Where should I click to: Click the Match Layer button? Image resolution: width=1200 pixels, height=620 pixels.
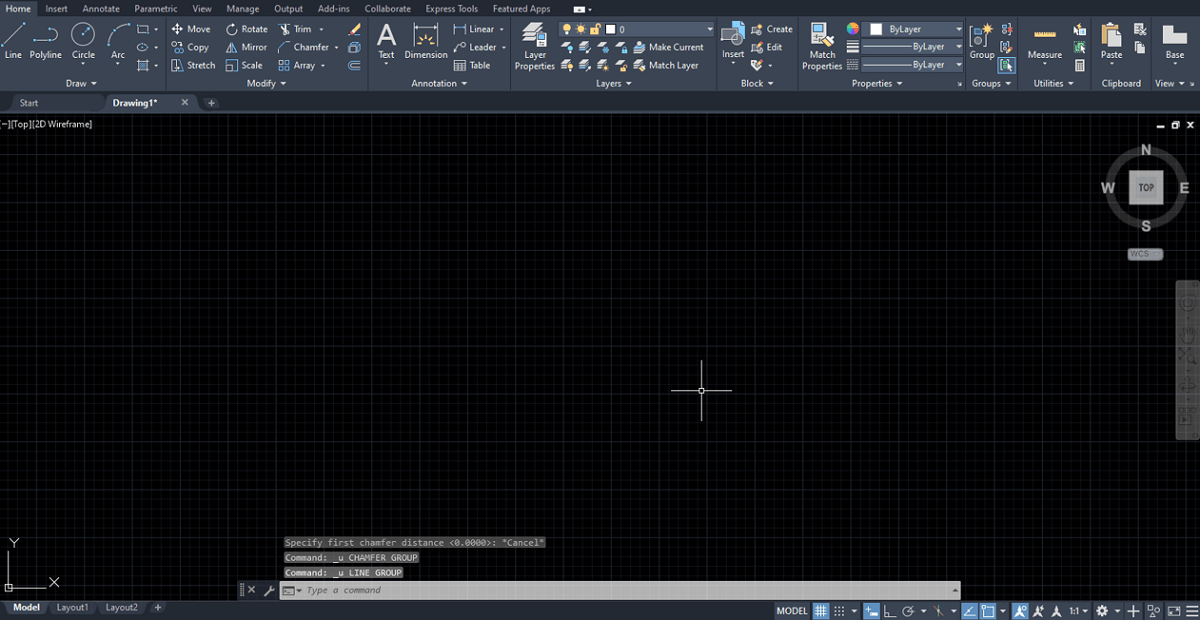pyautogui.click(x=668, y=65)
